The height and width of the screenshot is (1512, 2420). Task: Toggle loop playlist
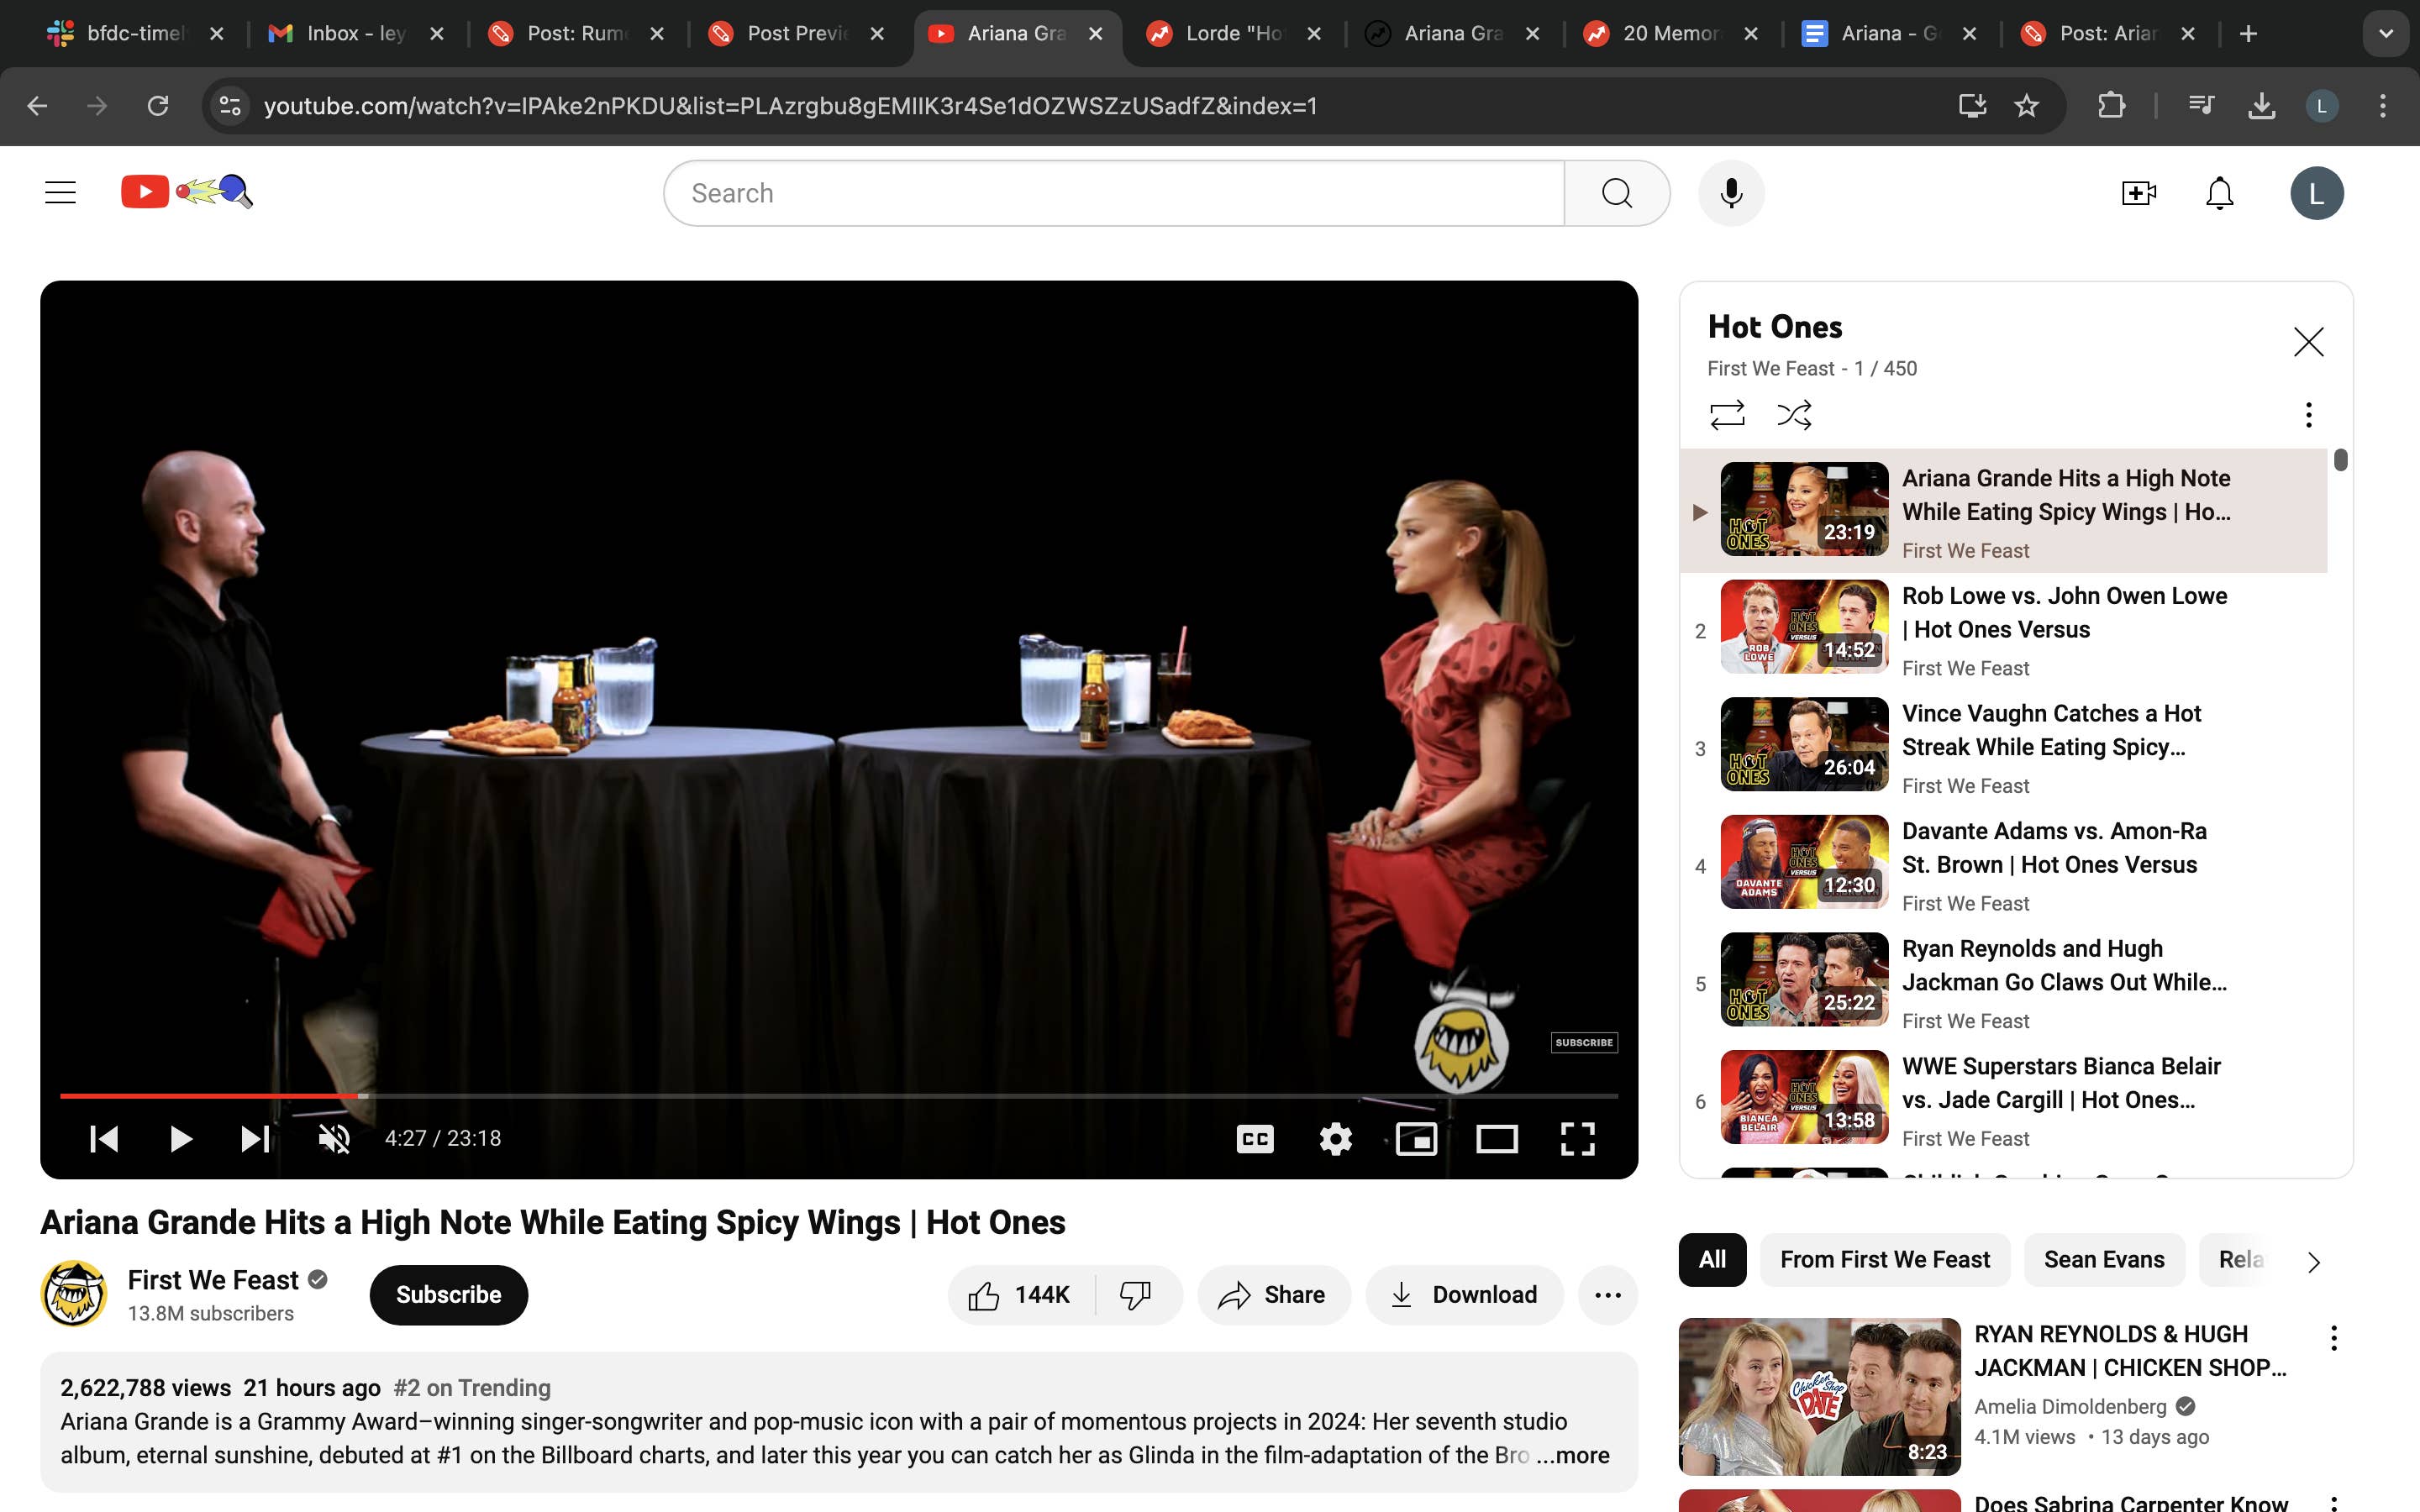click(x=1727, y=414)
